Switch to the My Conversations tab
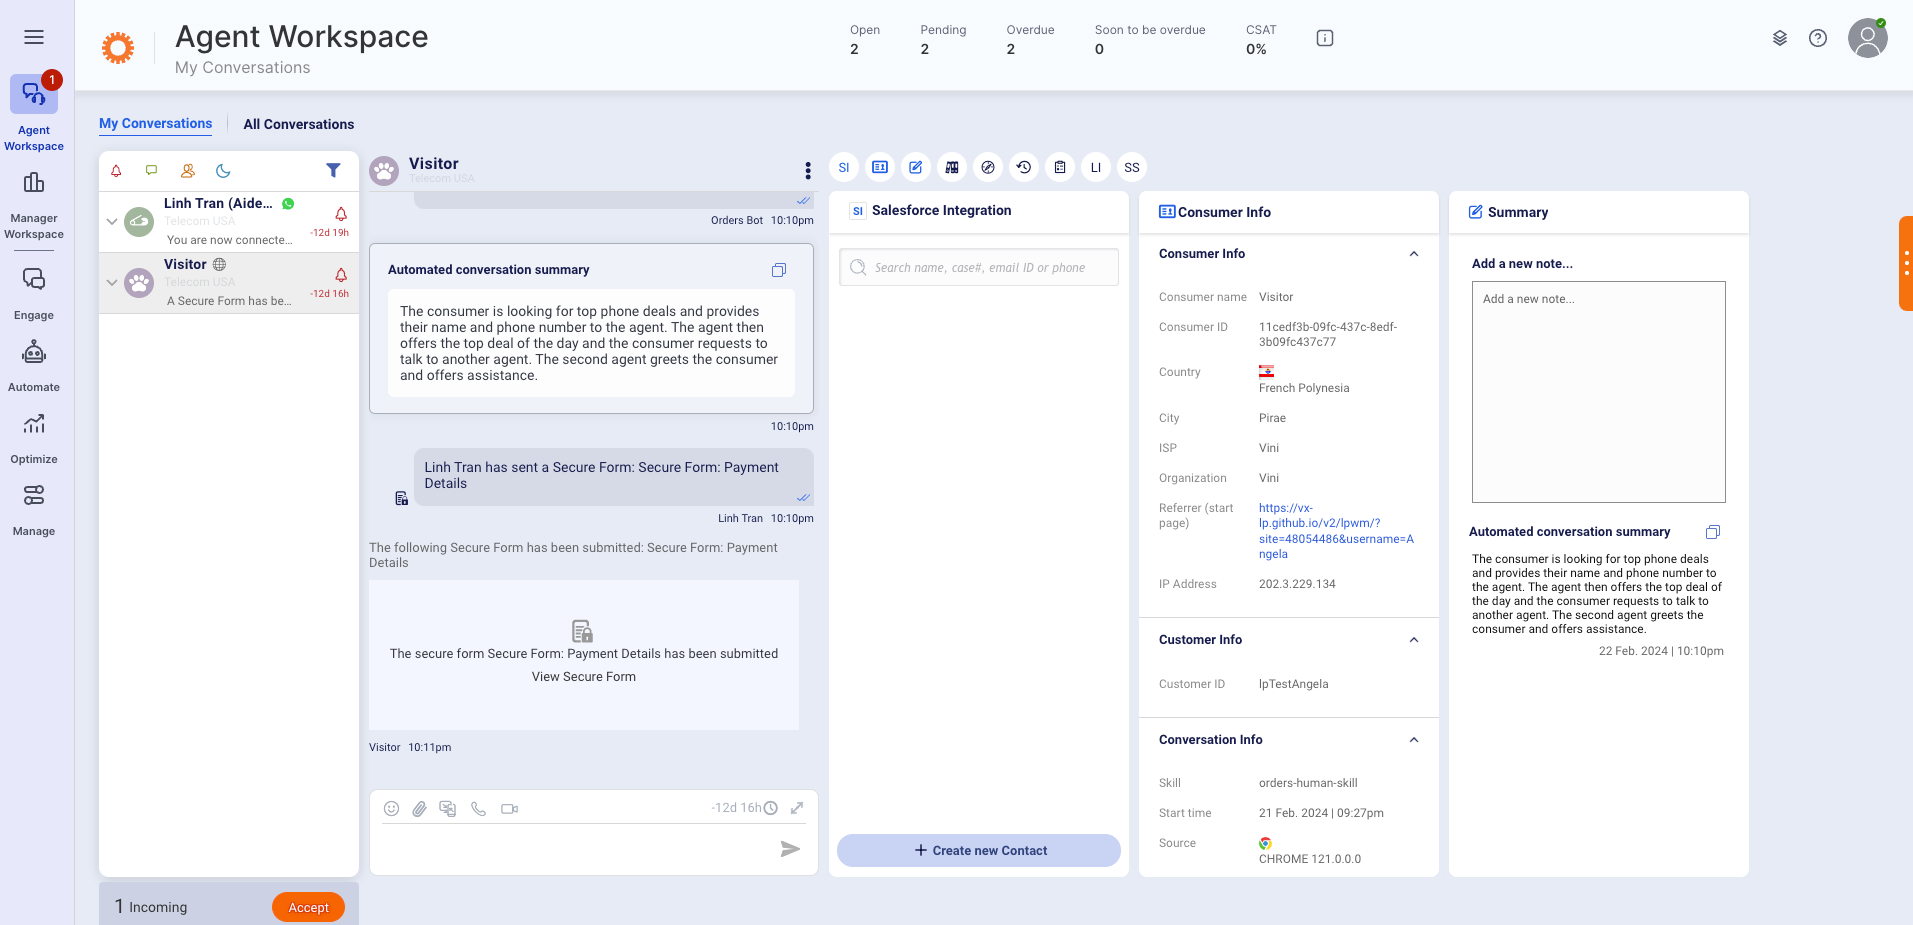 coord(155,124)
